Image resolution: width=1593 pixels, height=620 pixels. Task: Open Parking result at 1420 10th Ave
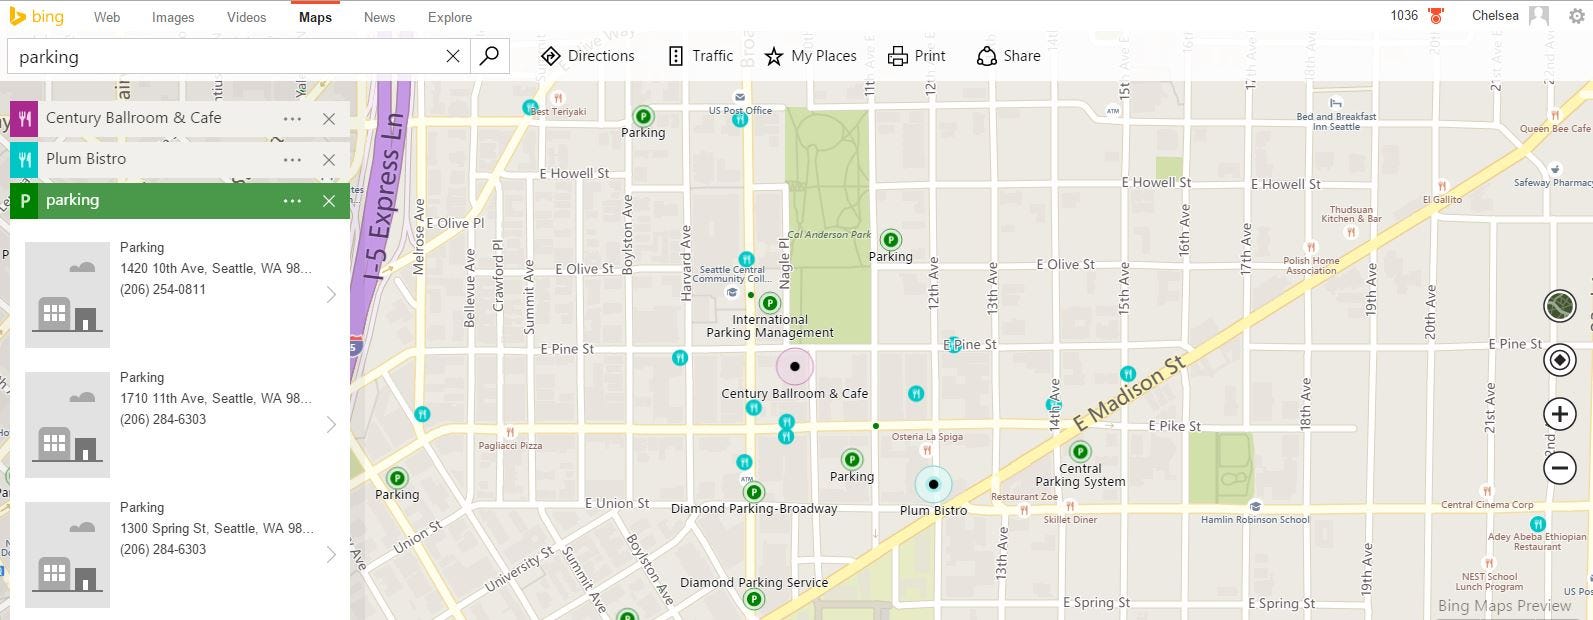(180, 294)
